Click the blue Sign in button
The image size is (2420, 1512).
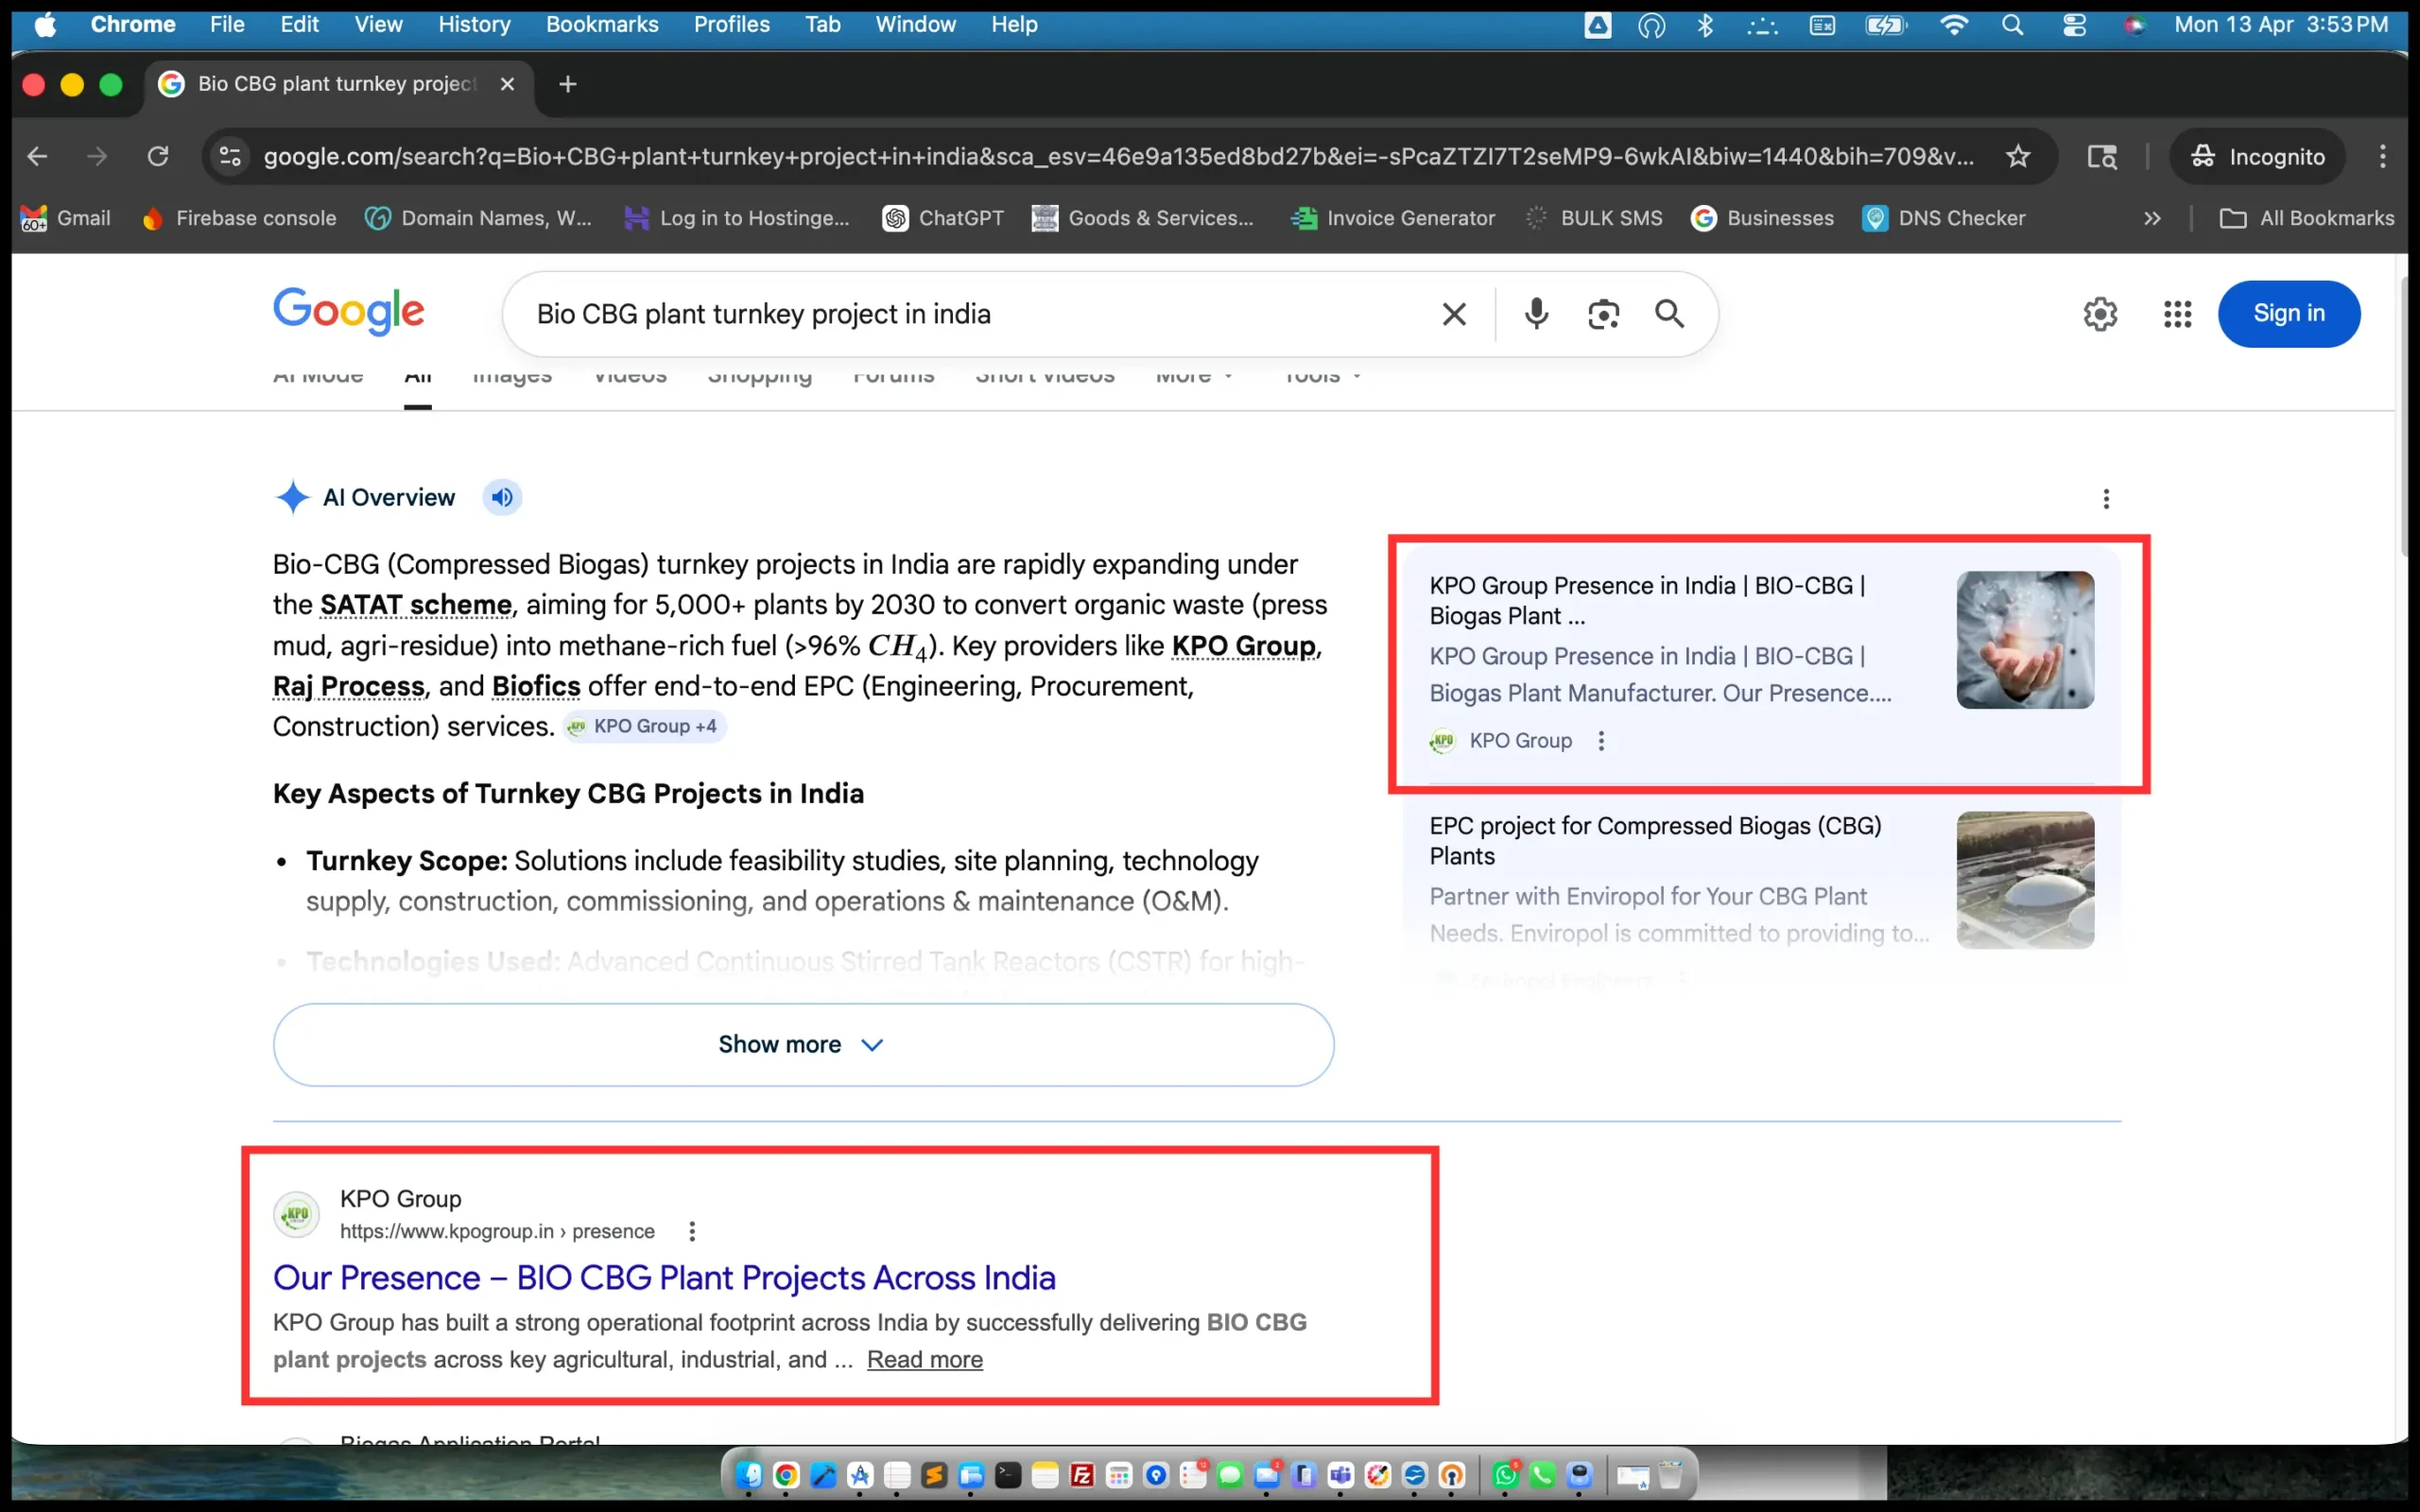point(2288,314)
